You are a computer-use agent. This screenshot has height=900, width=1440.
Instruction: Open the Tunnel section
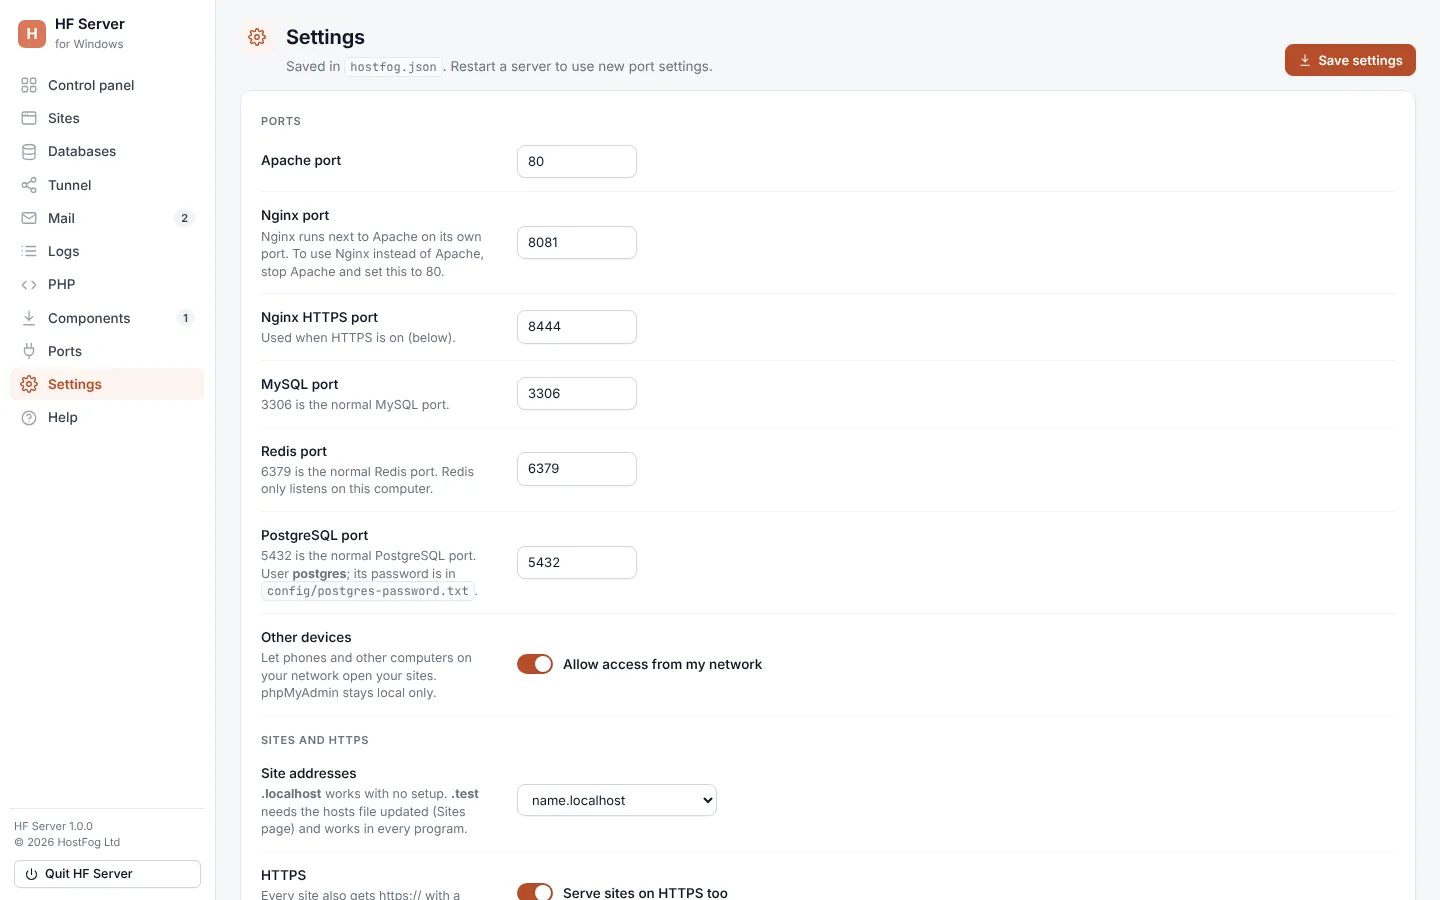[x=107, y=185]
